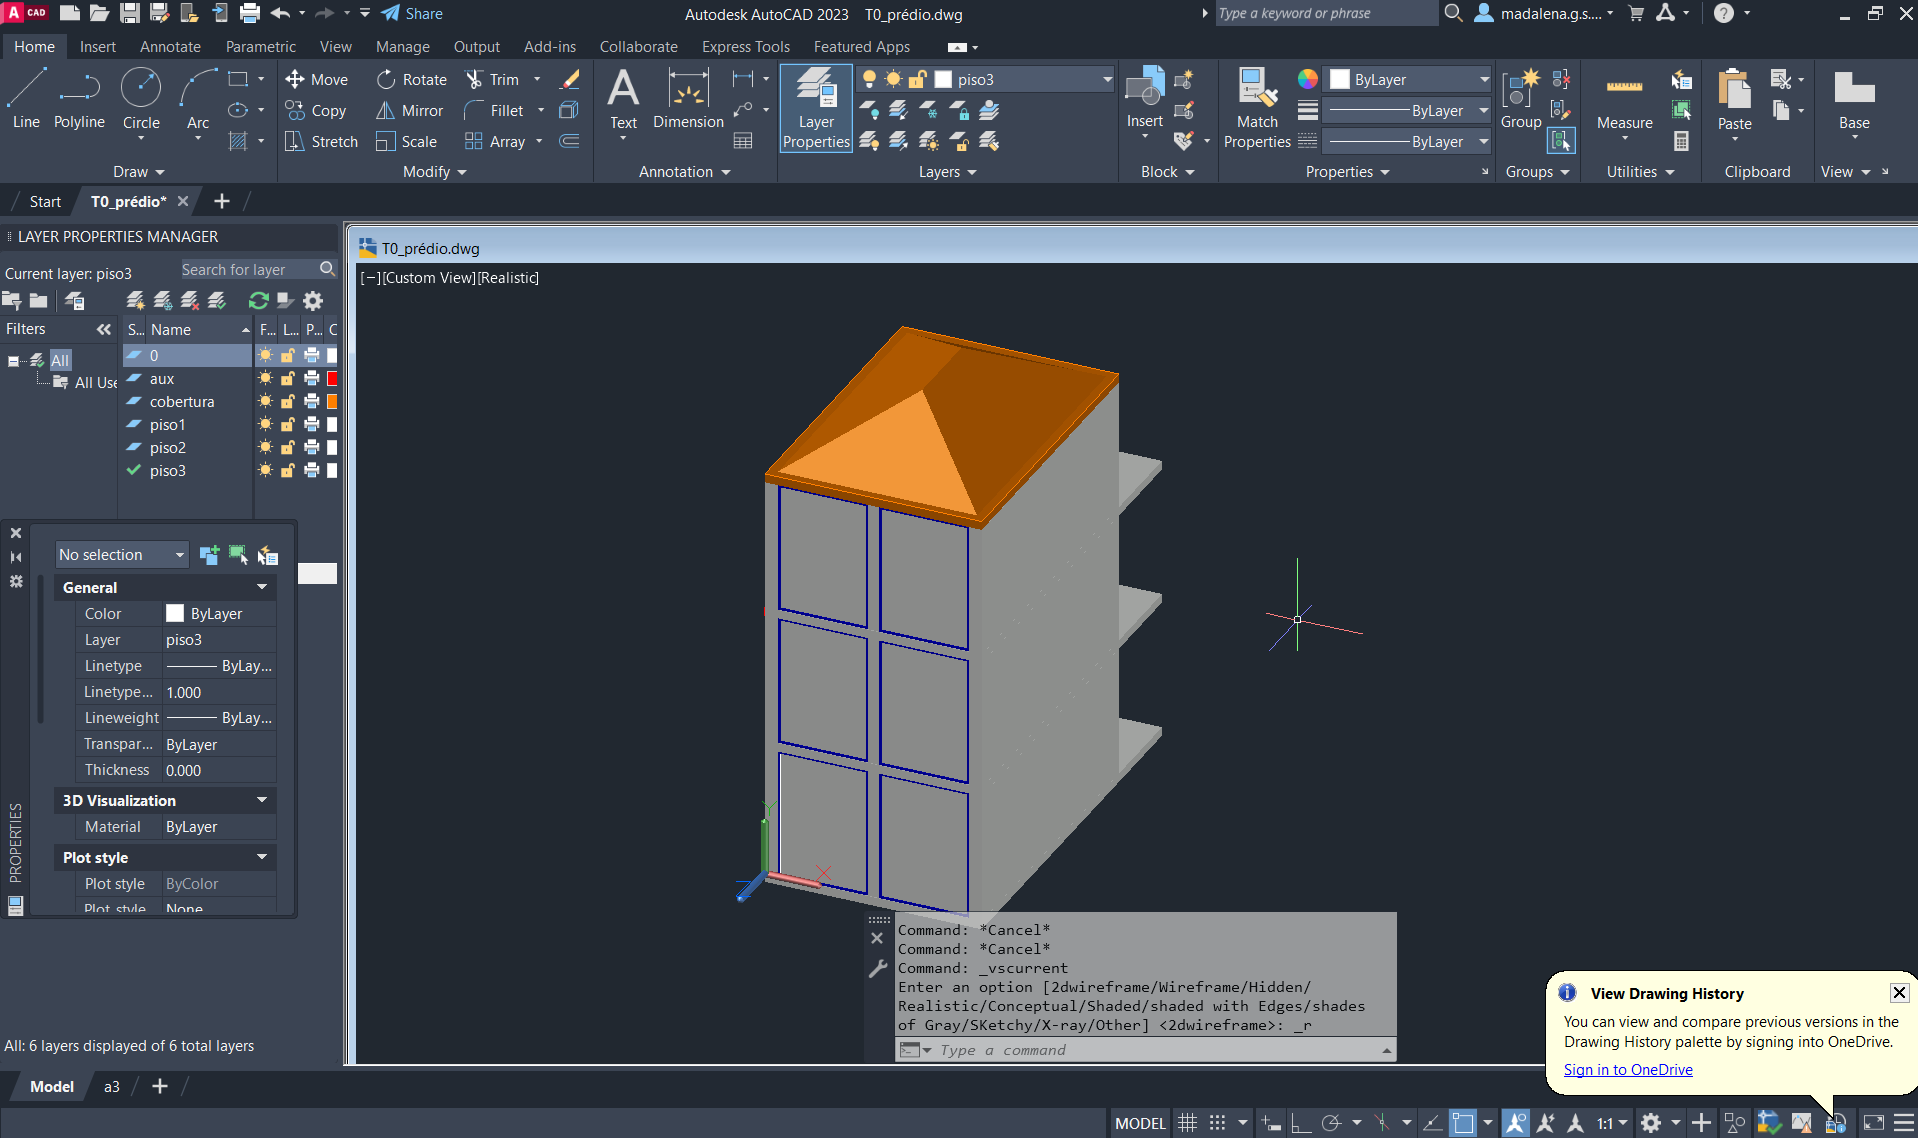Viewport: 1918px width, 1138px height.
Task: Click the Mirror tool icon
Action: 386,111
